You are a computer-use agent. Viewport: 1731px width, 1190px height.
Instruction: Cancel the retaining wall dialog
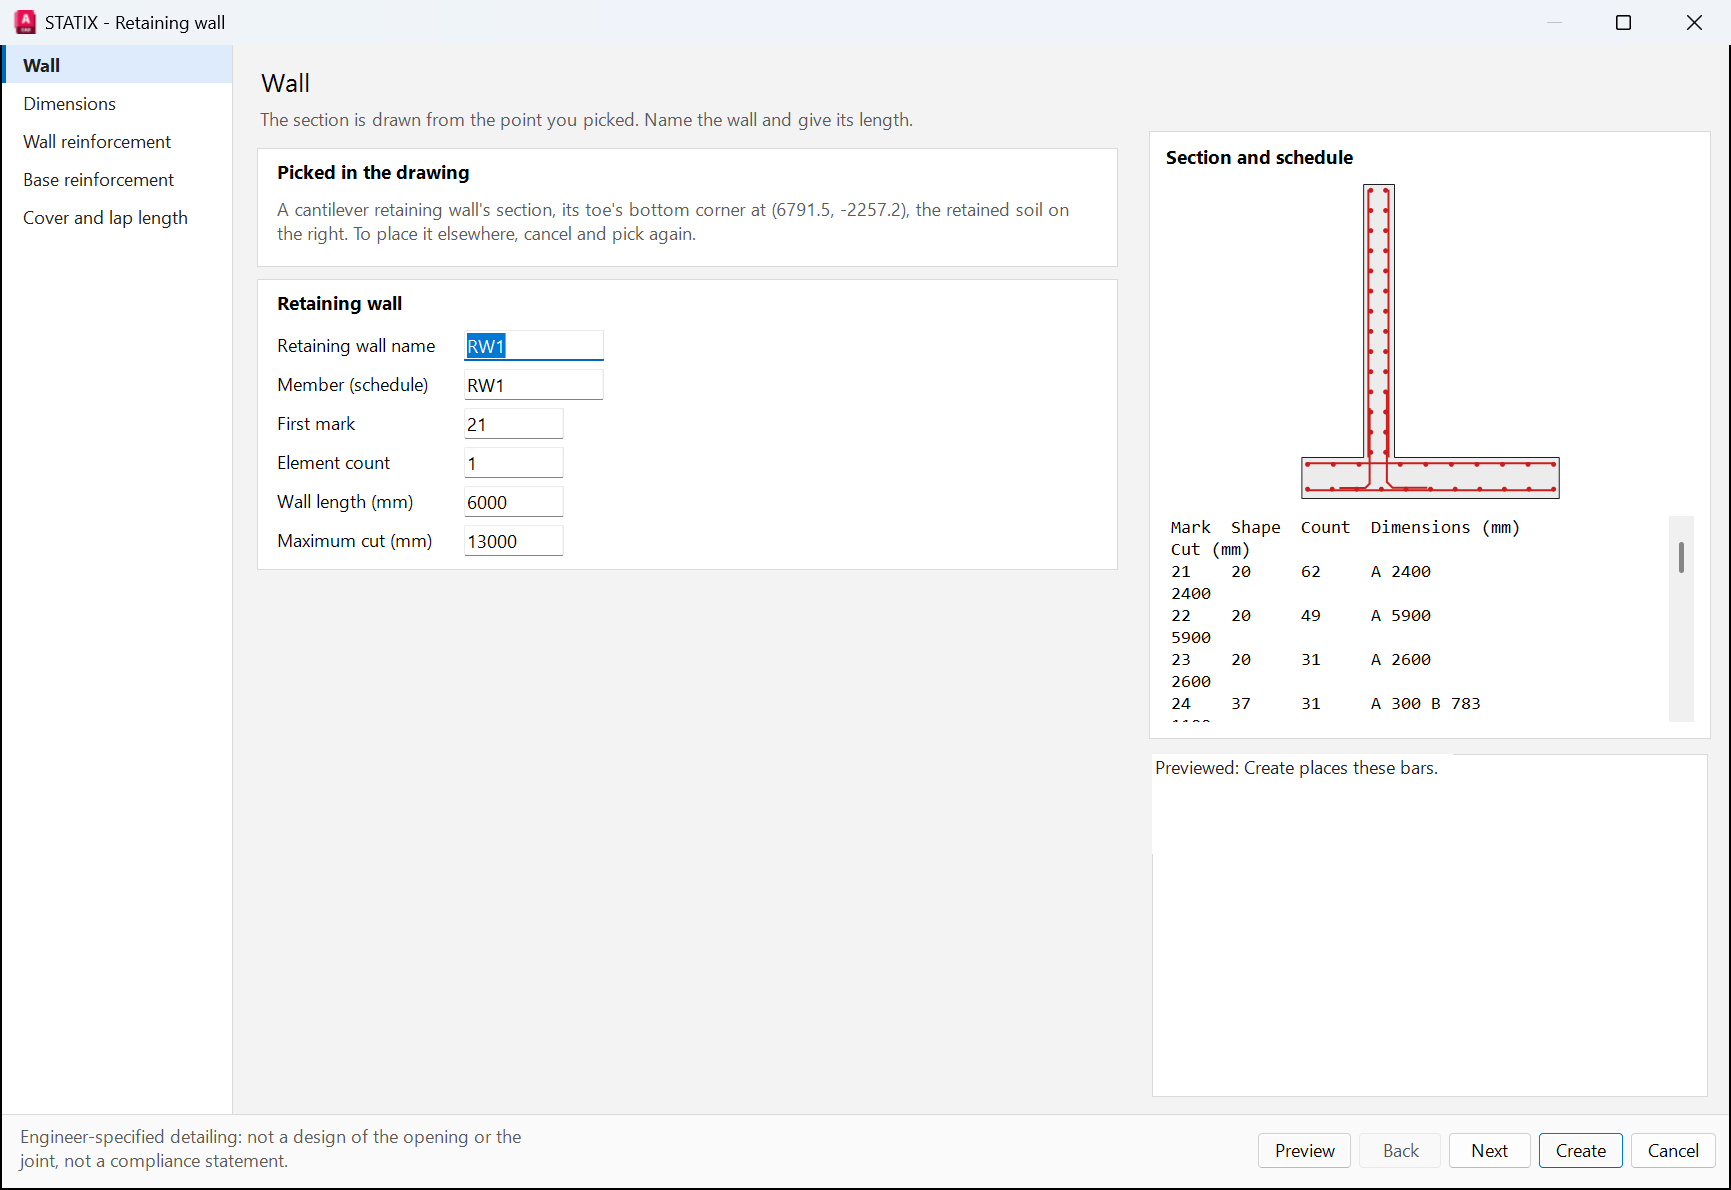click(x=1673, y=1150)
